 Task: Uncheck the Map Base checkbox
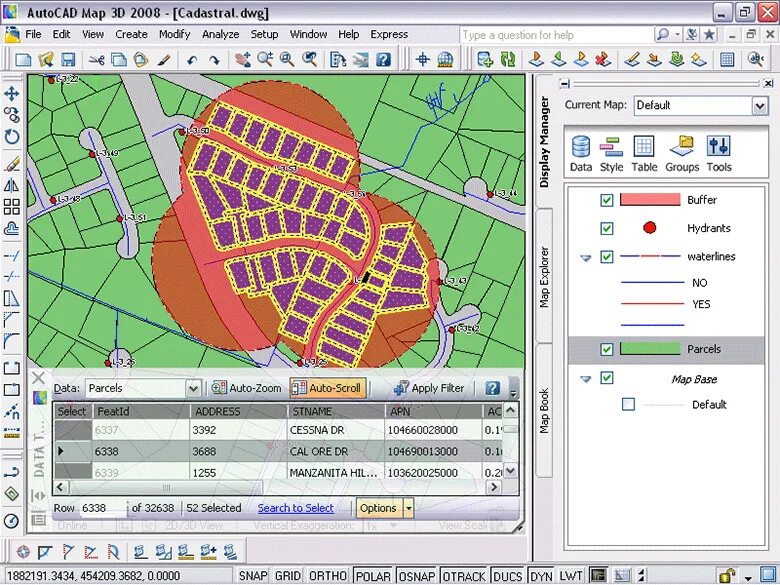coord(606,378)
